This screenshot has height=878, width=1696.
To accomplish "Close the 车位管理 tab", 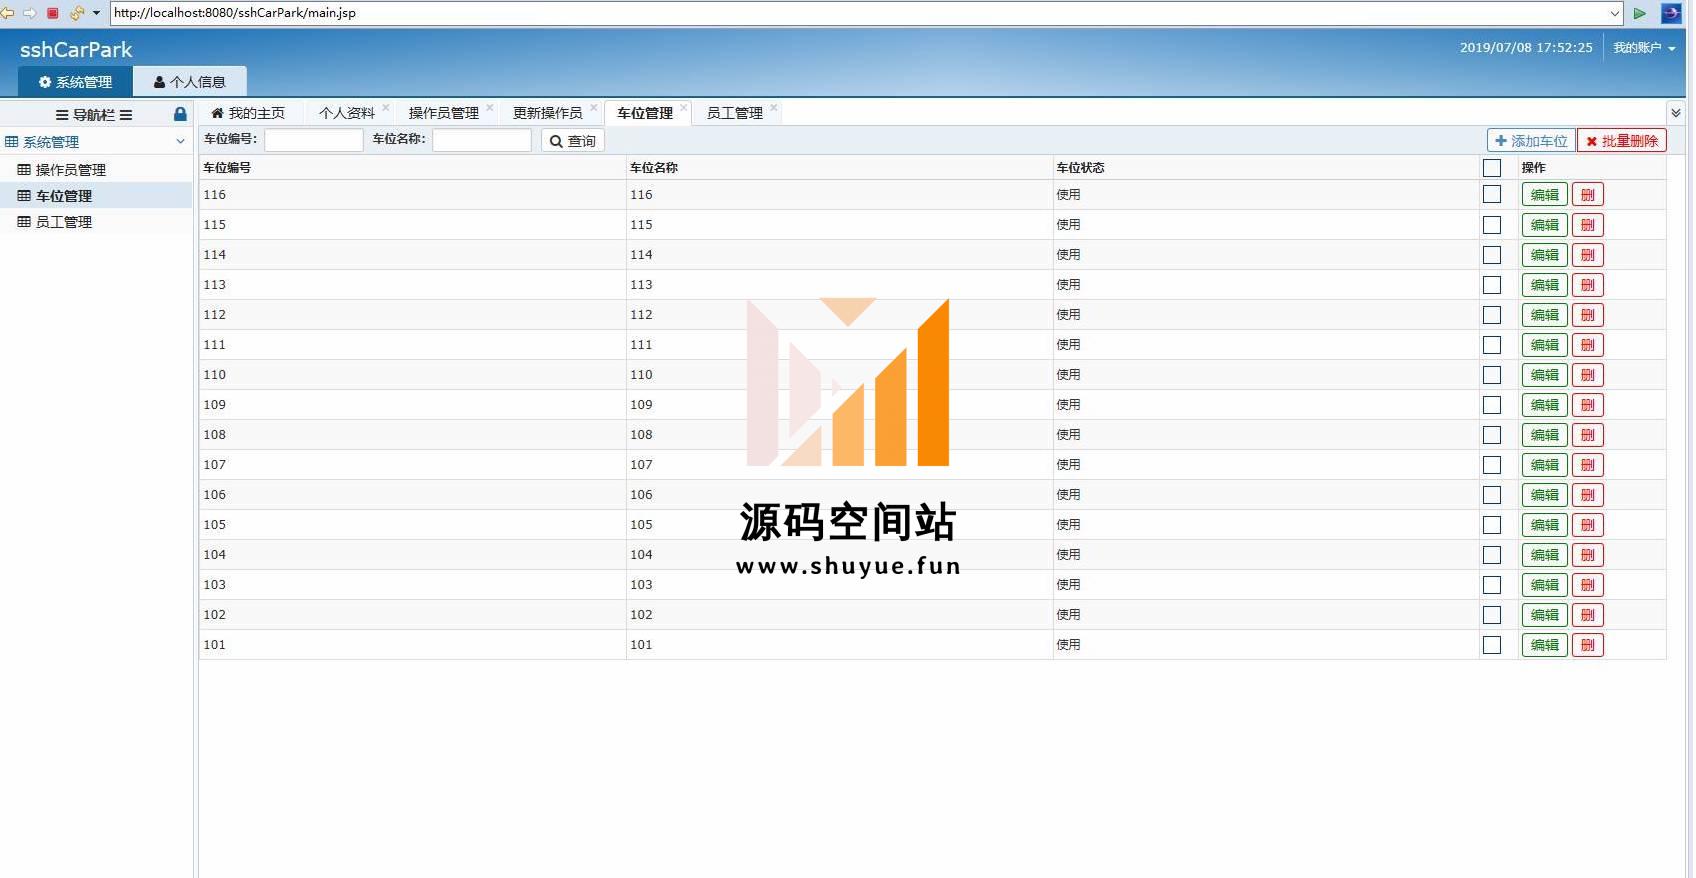I will tap(684, 108).
